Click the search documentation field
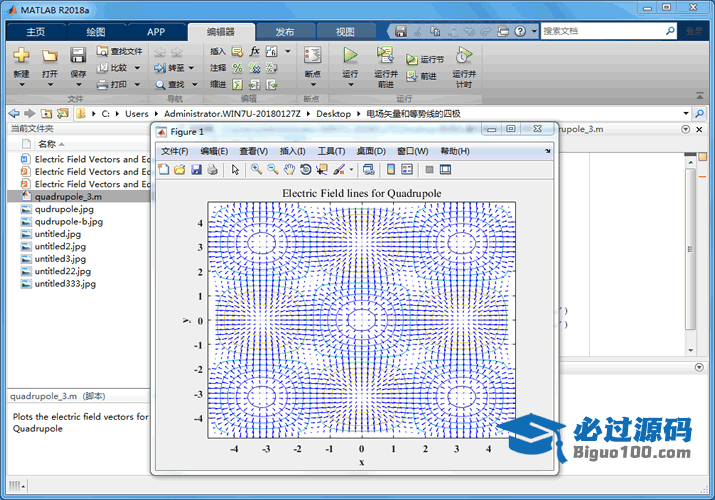 (603, 31)
